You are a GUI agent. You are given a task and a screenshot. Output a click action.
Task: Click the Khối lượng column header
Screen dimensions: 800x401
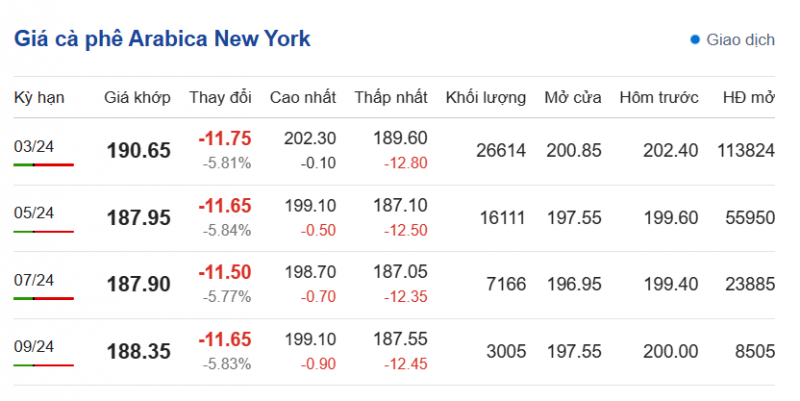(x=486, y=98)
